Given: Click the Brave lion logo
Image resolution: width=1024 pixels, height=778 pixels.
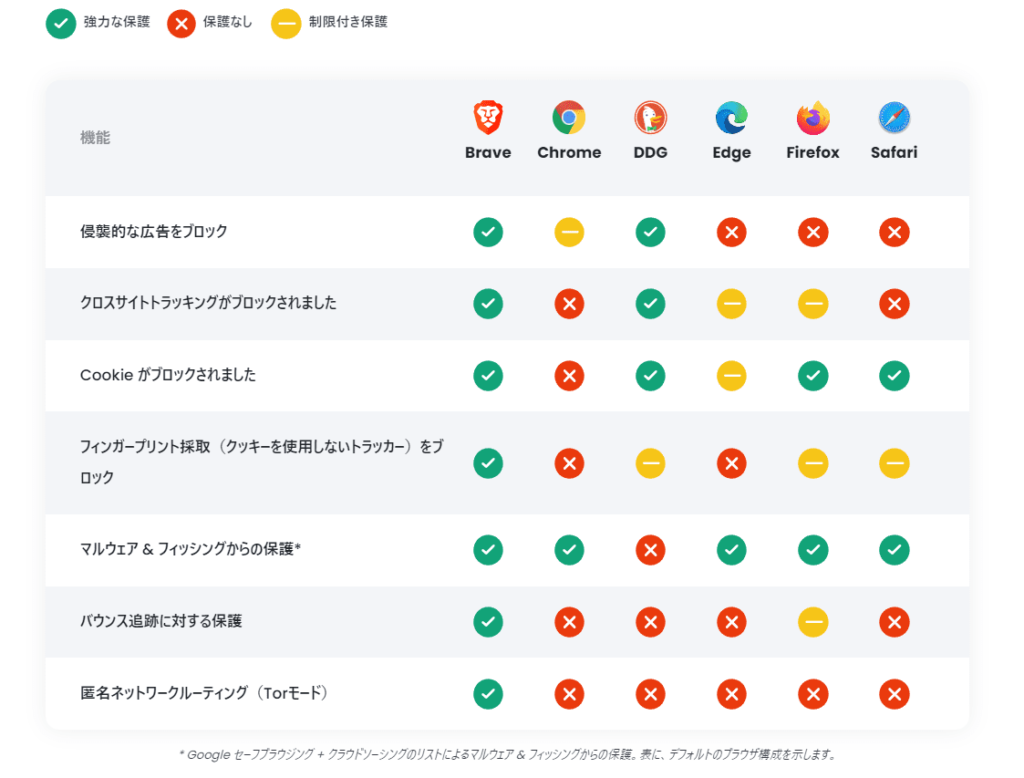Looking at the screenshot, I should click(x=488, y=118).
